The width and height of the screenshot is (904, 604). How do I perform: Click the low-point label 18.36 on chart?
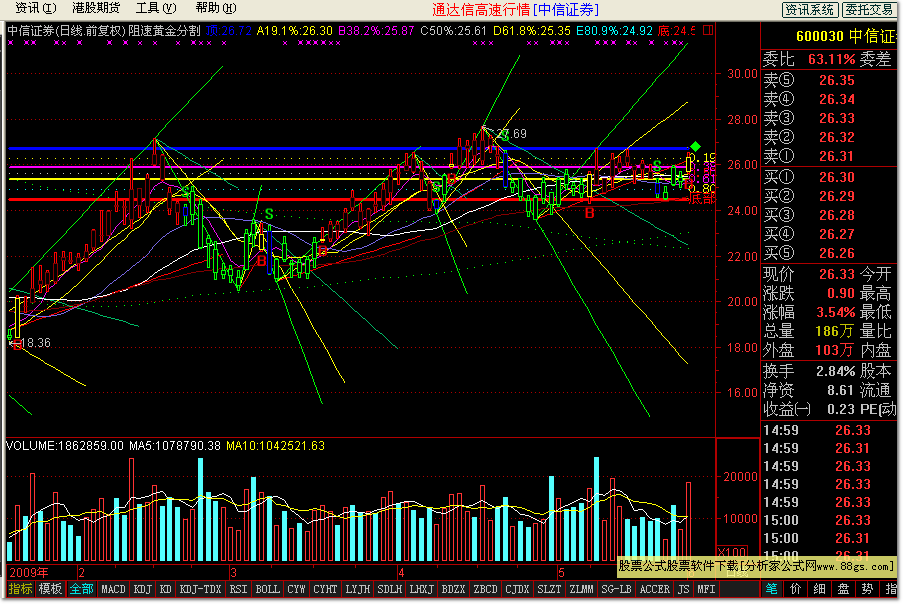coord(36,343)
